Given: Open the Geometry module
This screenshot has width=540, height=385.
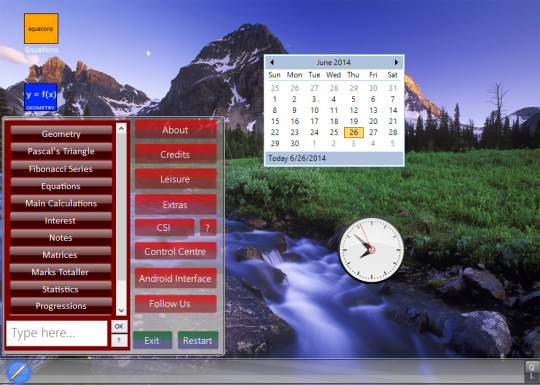Looking at the screenshot, I should (x=61, y=134).
